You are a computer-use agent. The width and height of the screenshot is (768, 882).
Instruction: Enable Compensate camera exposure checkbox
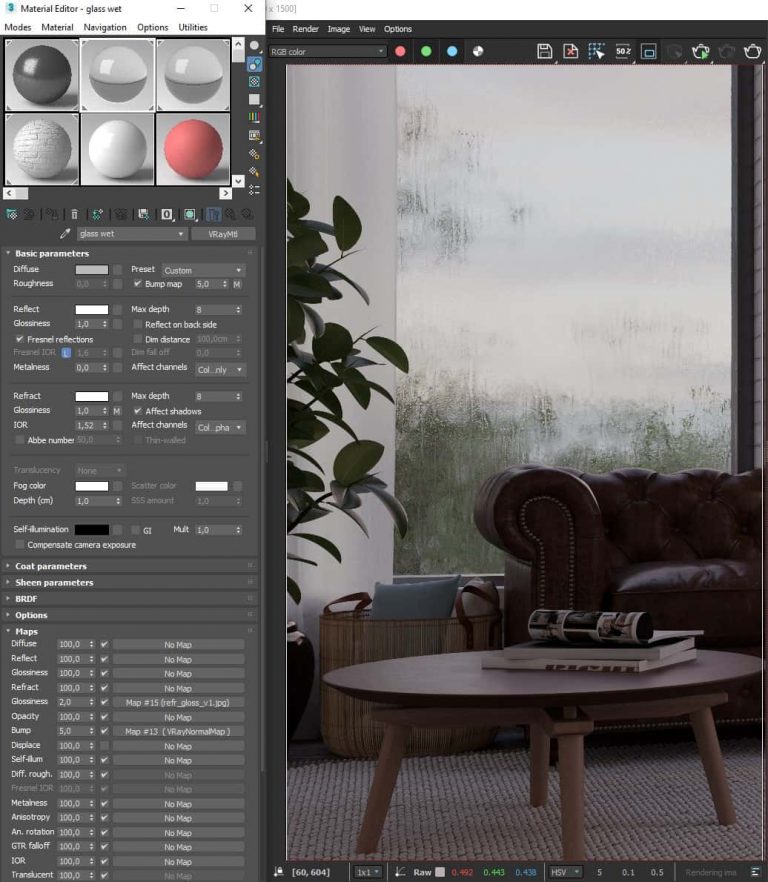pos(20,544)
